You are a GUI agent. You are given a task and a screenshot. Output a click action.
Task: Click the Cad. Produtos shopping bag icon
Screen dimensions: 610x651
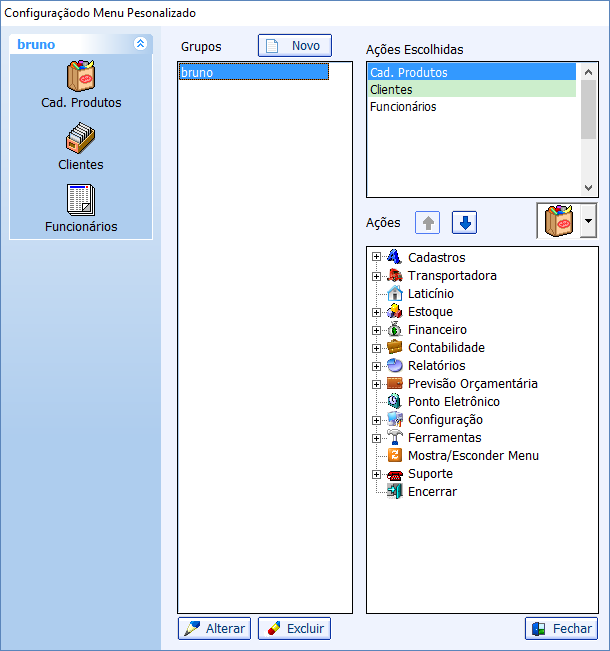(x=80, y=77)
